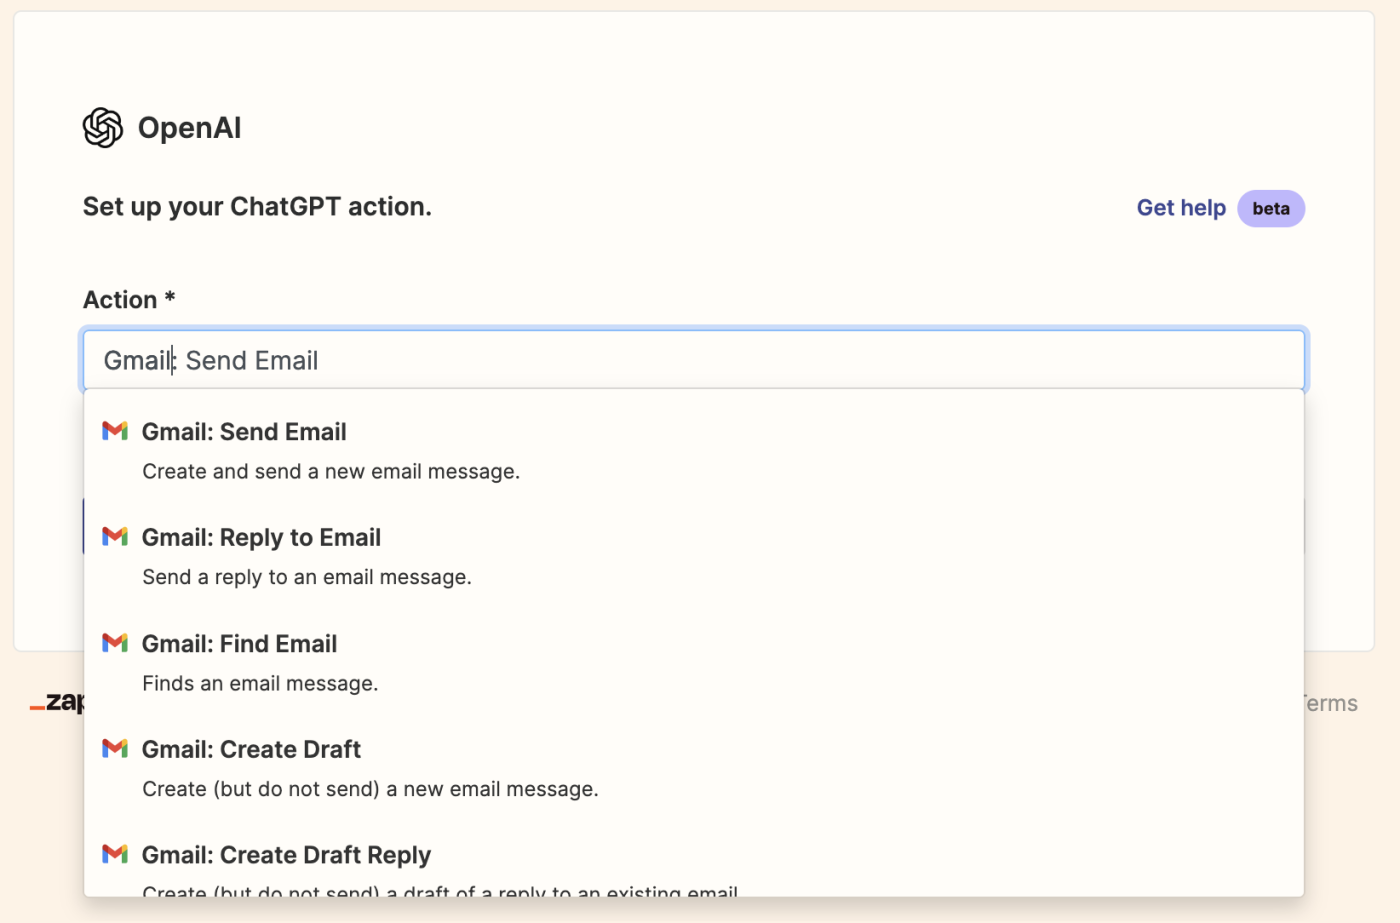Select Gmail: Create Draft from list
The height and width of the screenshot is (923, 1400).
(x=694, y=768)
